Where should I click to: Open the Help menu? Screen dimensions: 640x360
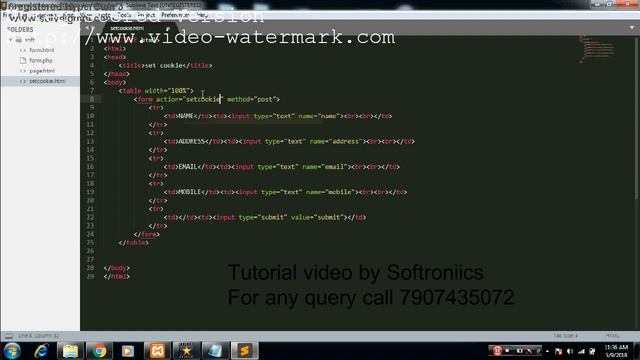tap(202, 15)
